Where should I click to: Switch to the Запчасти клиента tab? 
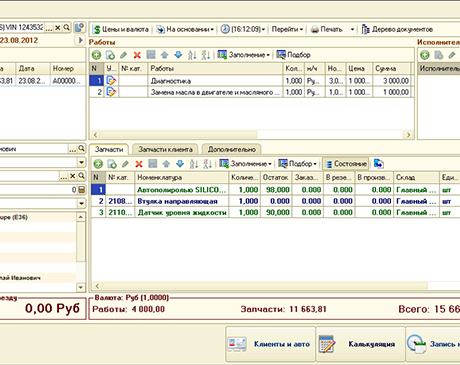tap(165, 149)
